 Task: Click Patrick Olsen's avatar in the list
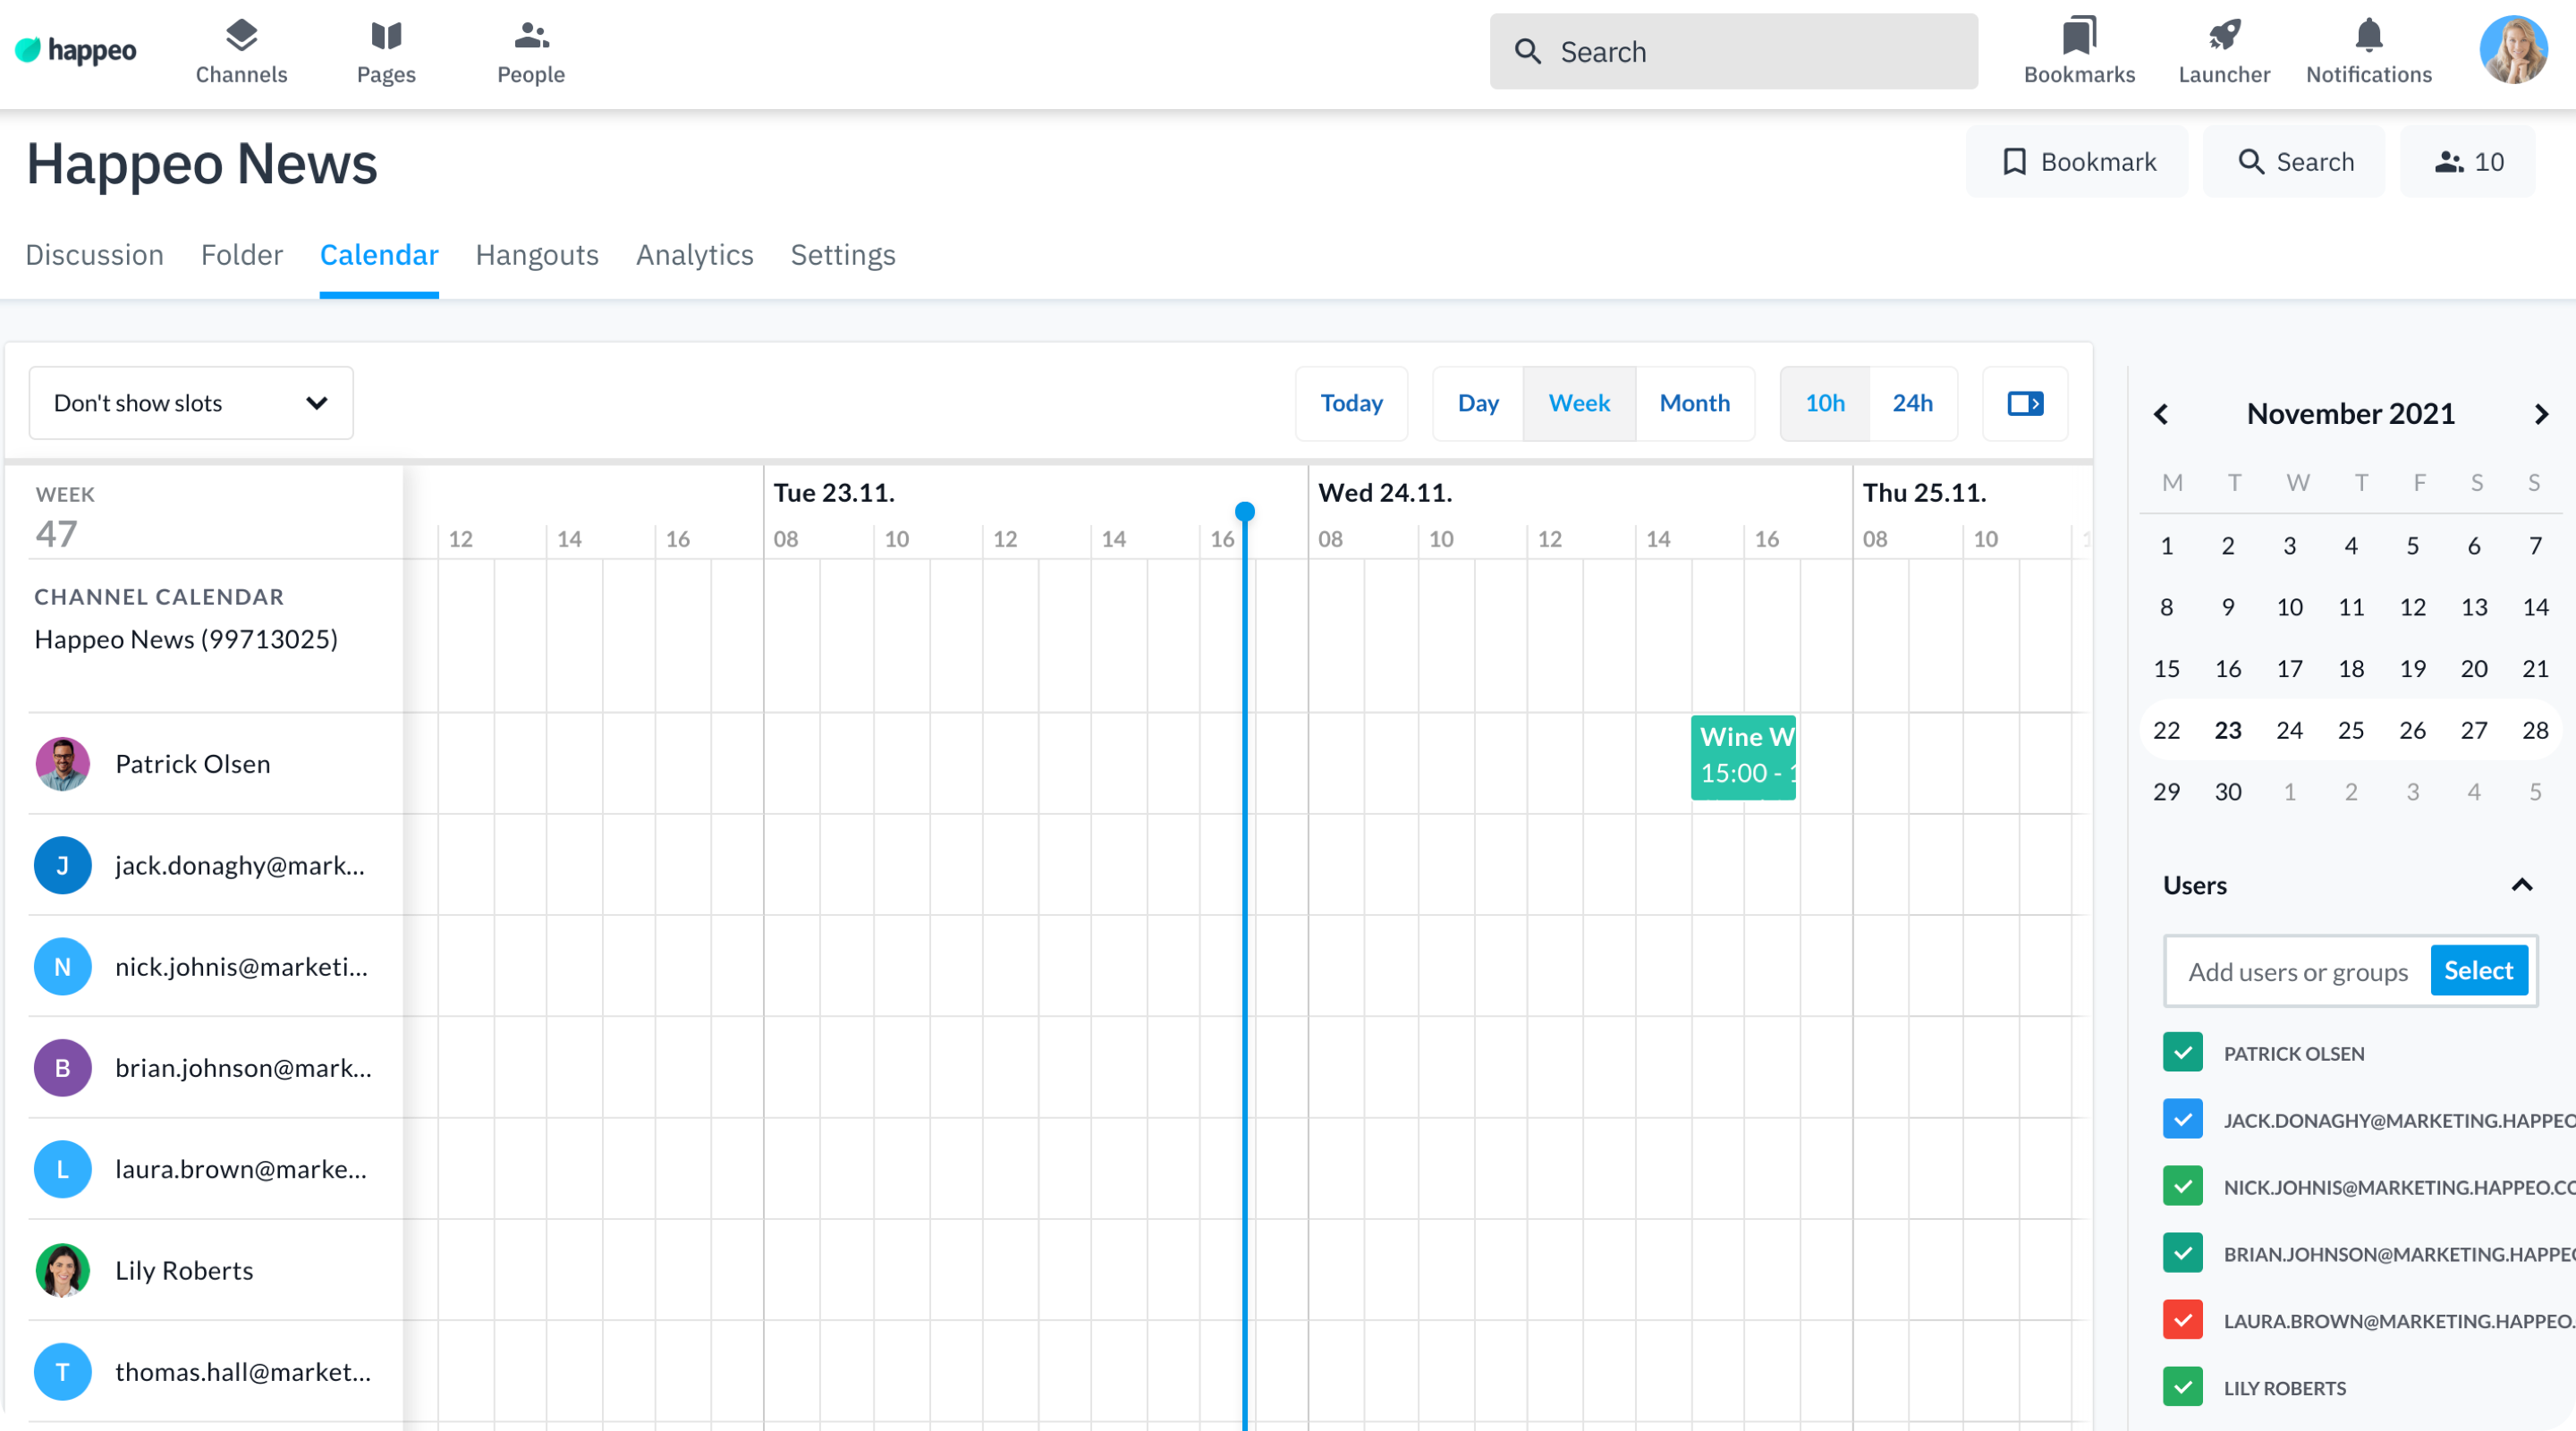coord(62,764)
